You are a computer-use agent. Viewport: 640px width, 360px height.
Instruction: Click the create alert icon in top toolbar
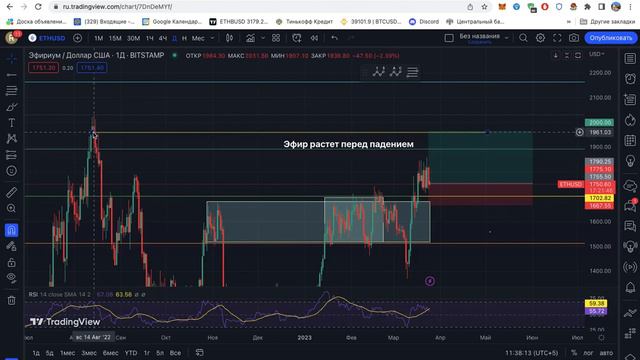pyautogui.click(x=297, y=38)
